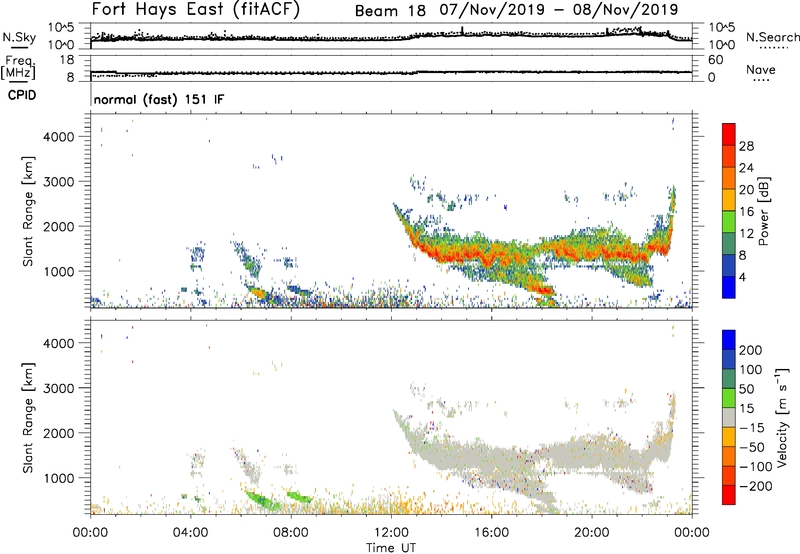Click the '08:00' time axis label
800x554 pixels.
[x=291, y=533]
